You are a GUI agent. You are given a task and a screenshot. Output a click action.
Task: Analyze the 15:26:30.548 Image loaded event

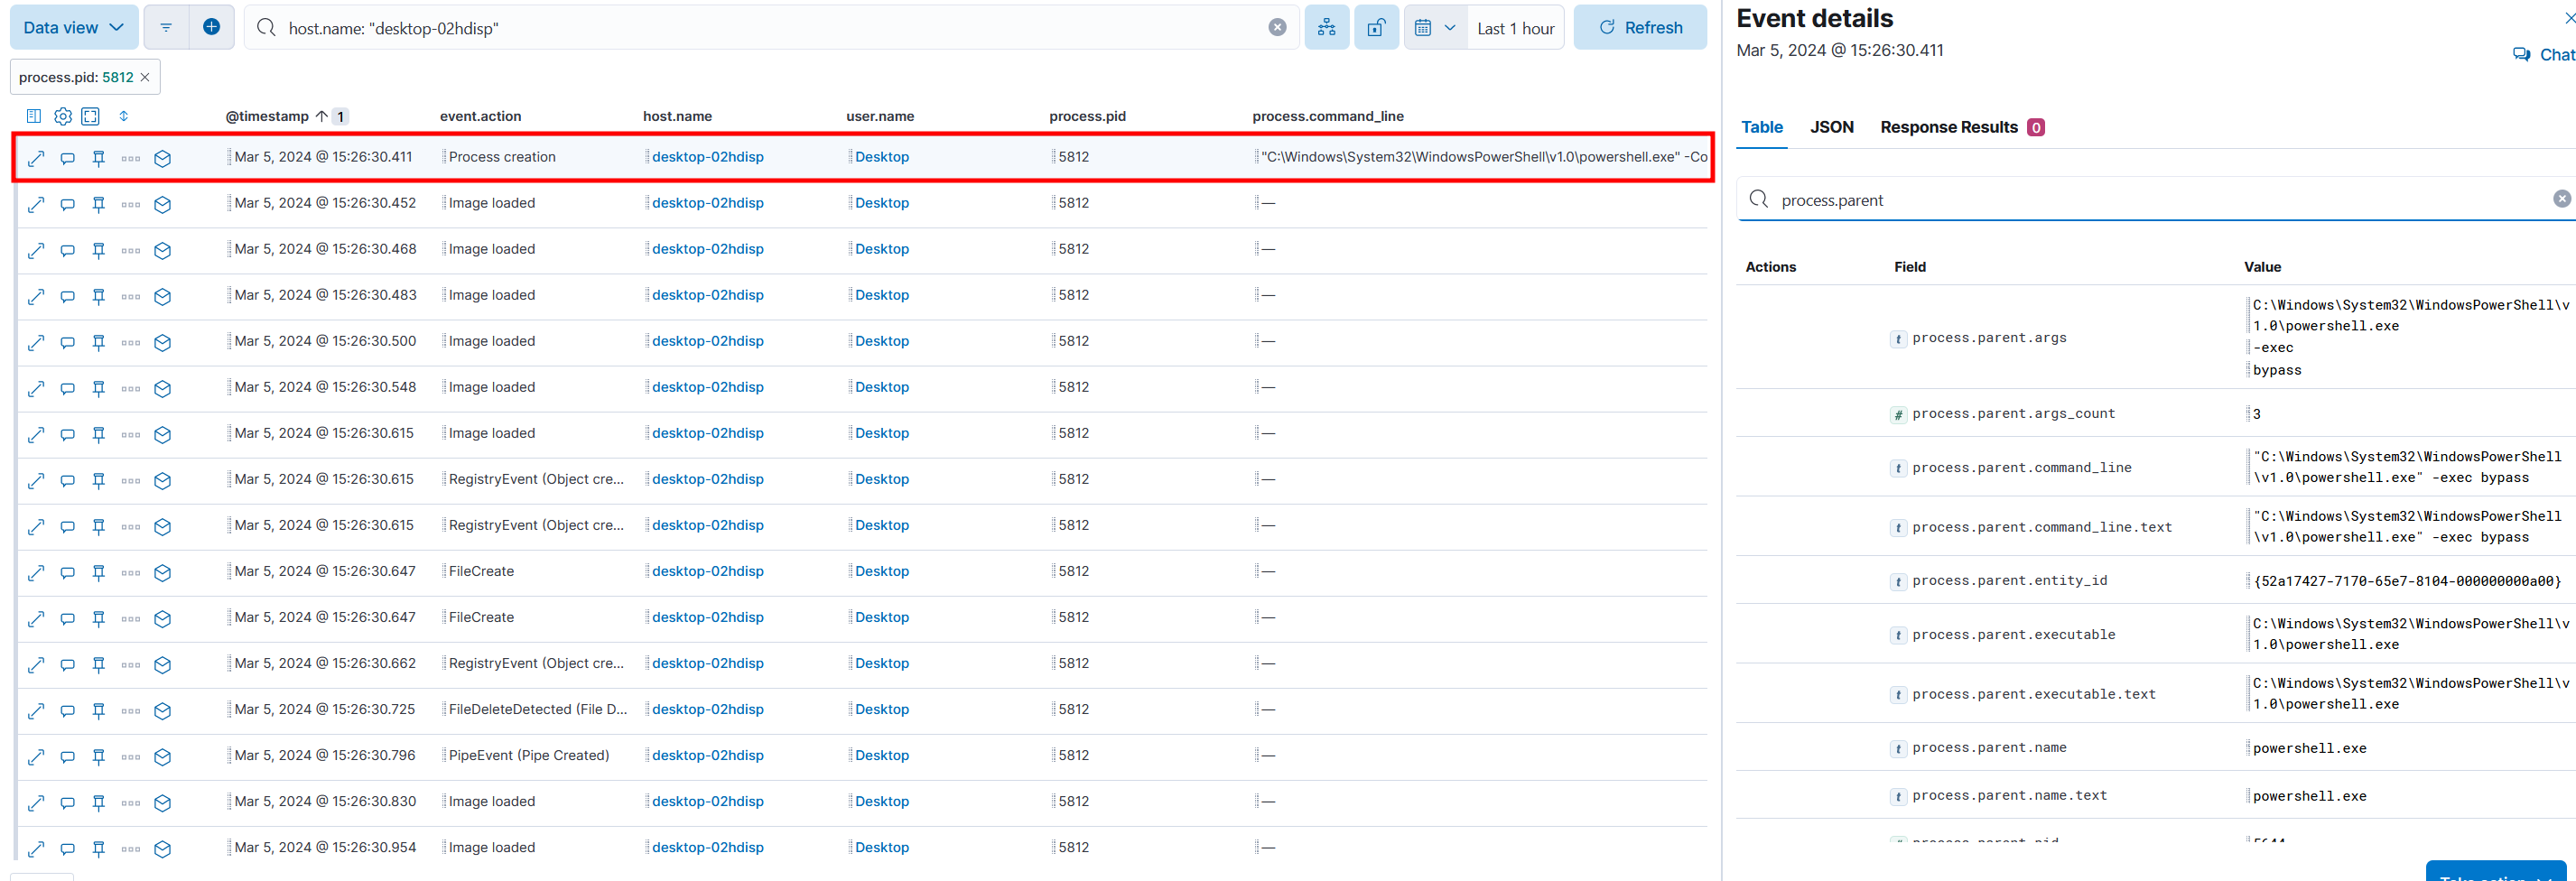tap(163, 388)
